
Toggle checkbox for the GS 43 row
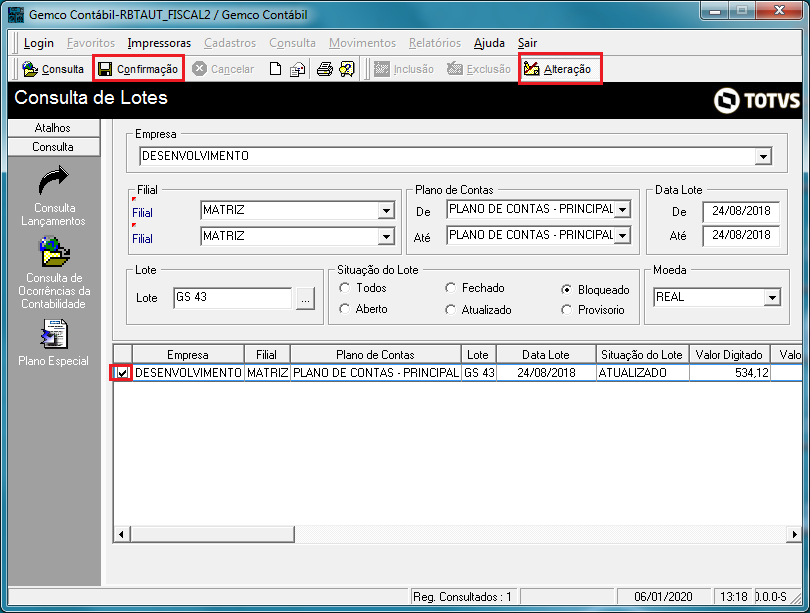tap(122, 373)
